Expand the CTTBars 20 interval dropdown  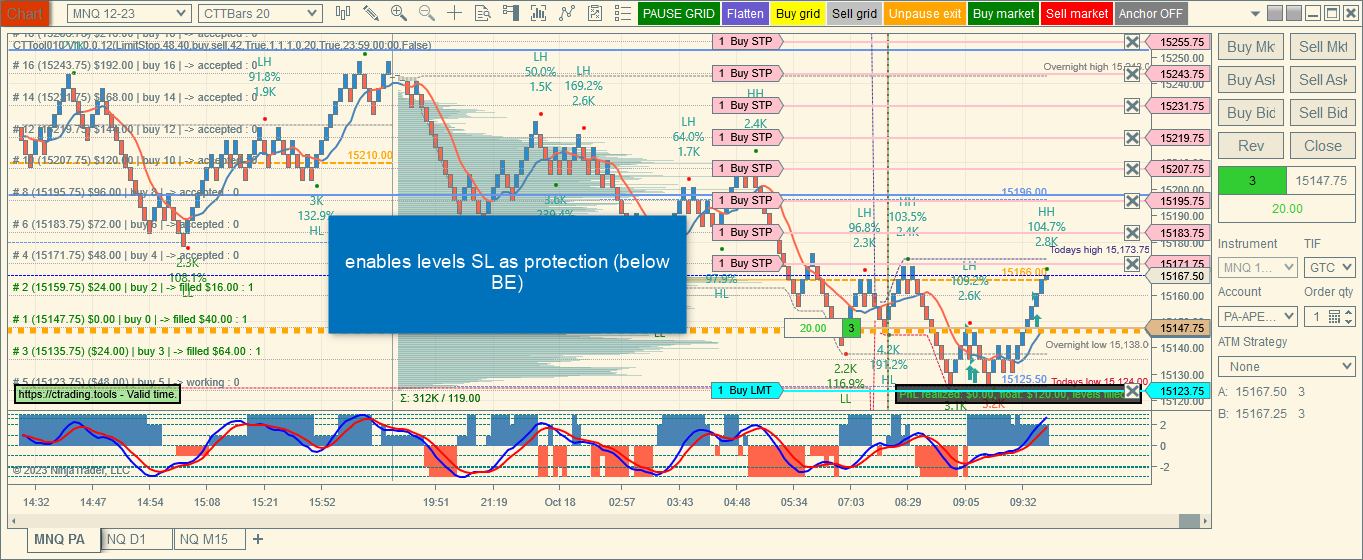click(x=260, y=13)
